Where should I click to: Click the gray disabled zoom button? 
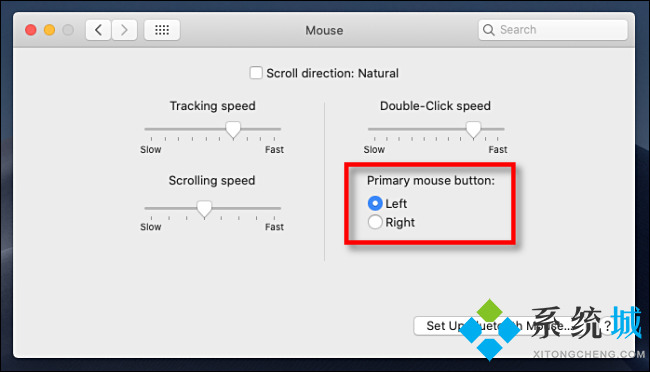pyautogui.click(x=68, y=30)
